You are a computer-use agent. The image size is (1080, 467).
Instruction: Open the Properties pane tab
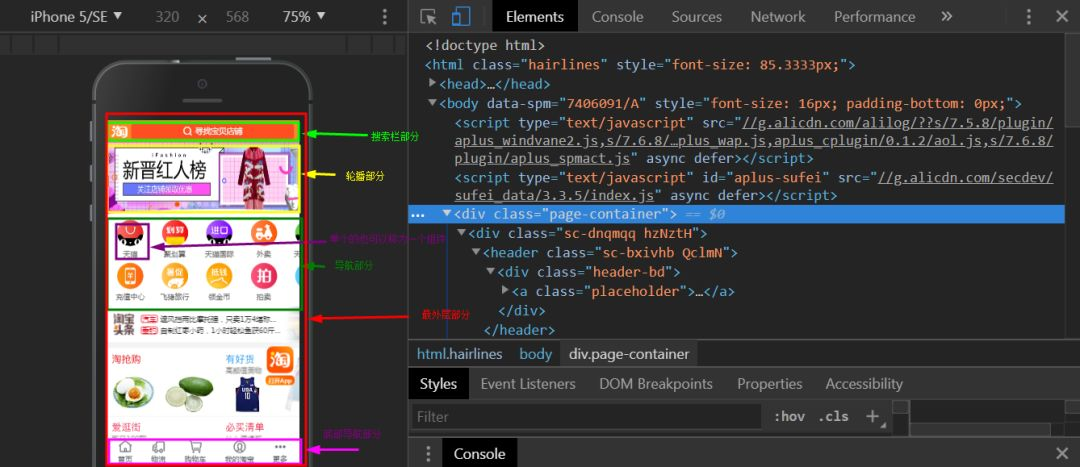click(769, 384)
